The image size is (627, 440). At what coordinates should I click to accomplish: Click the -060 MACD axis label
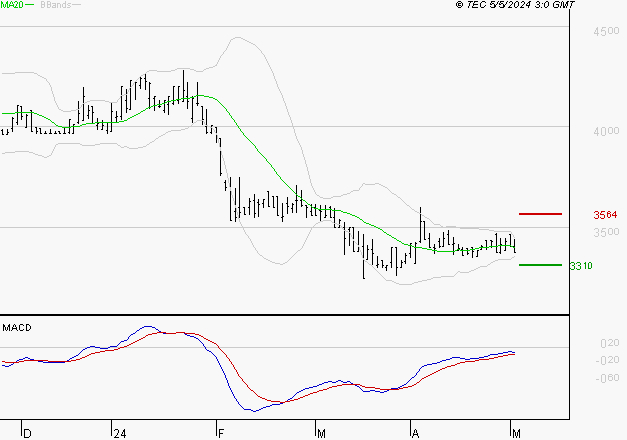[x=607, y=378]
